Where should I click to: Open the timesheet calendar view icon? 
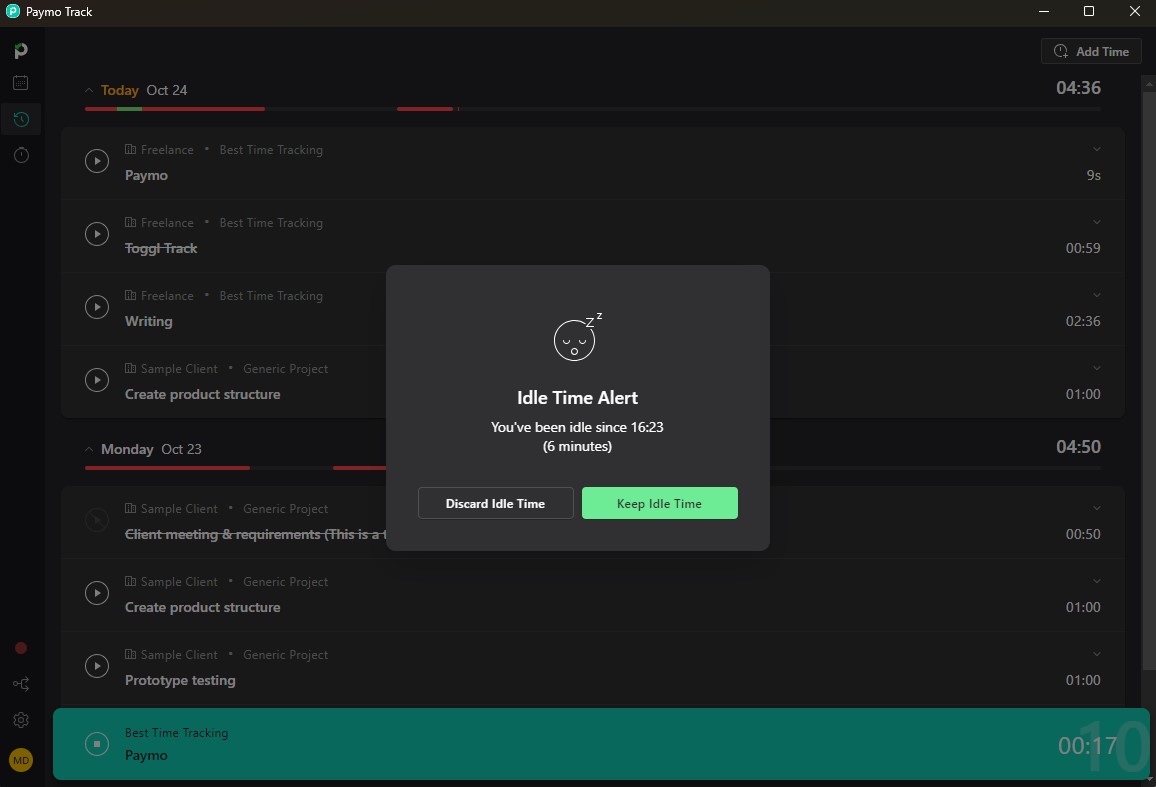(x=21, y=84)
